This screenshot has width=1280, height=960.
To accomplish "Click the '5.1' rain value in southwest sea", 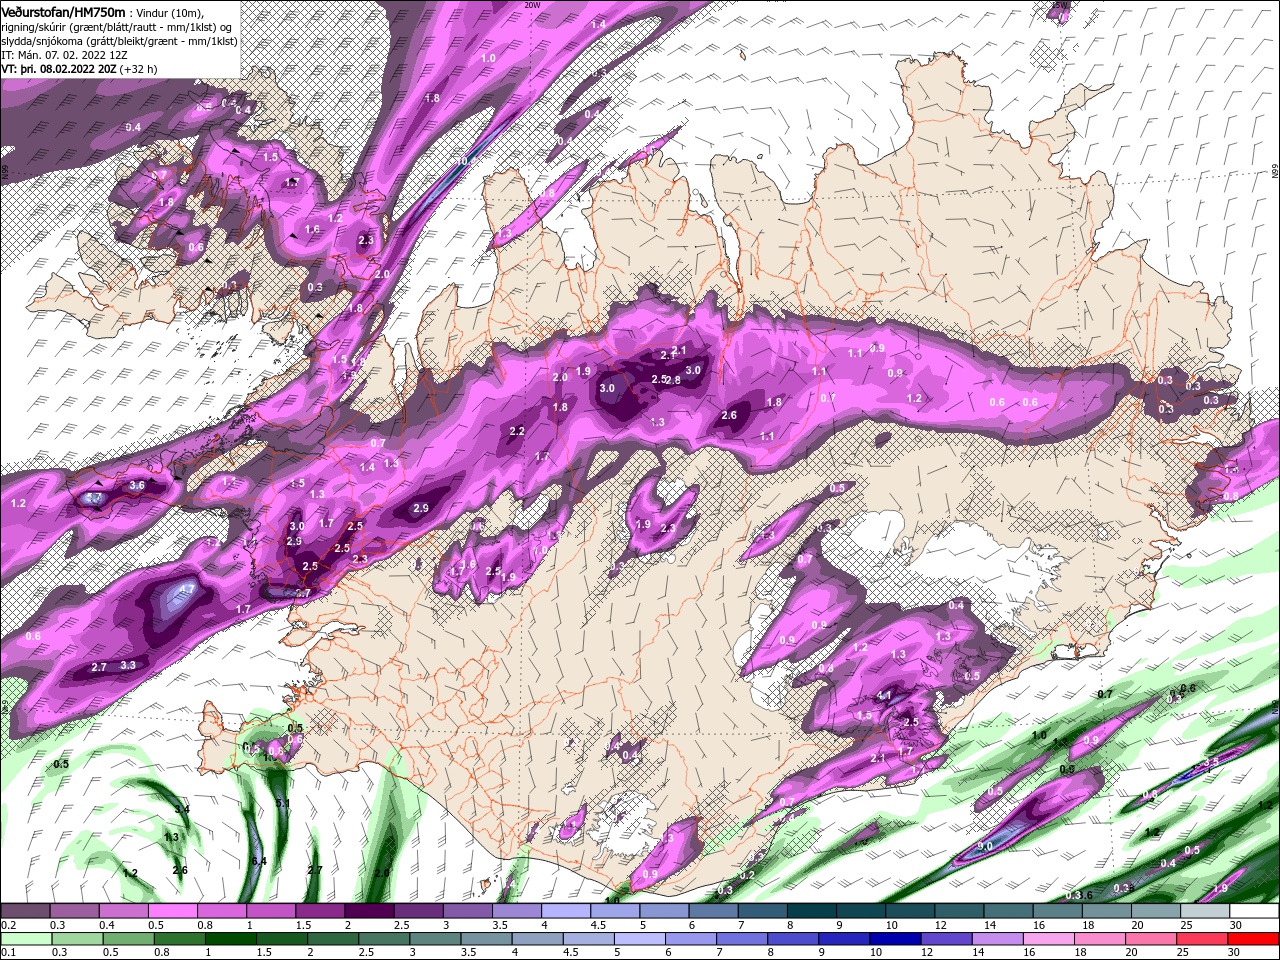I will pos(282,803).
